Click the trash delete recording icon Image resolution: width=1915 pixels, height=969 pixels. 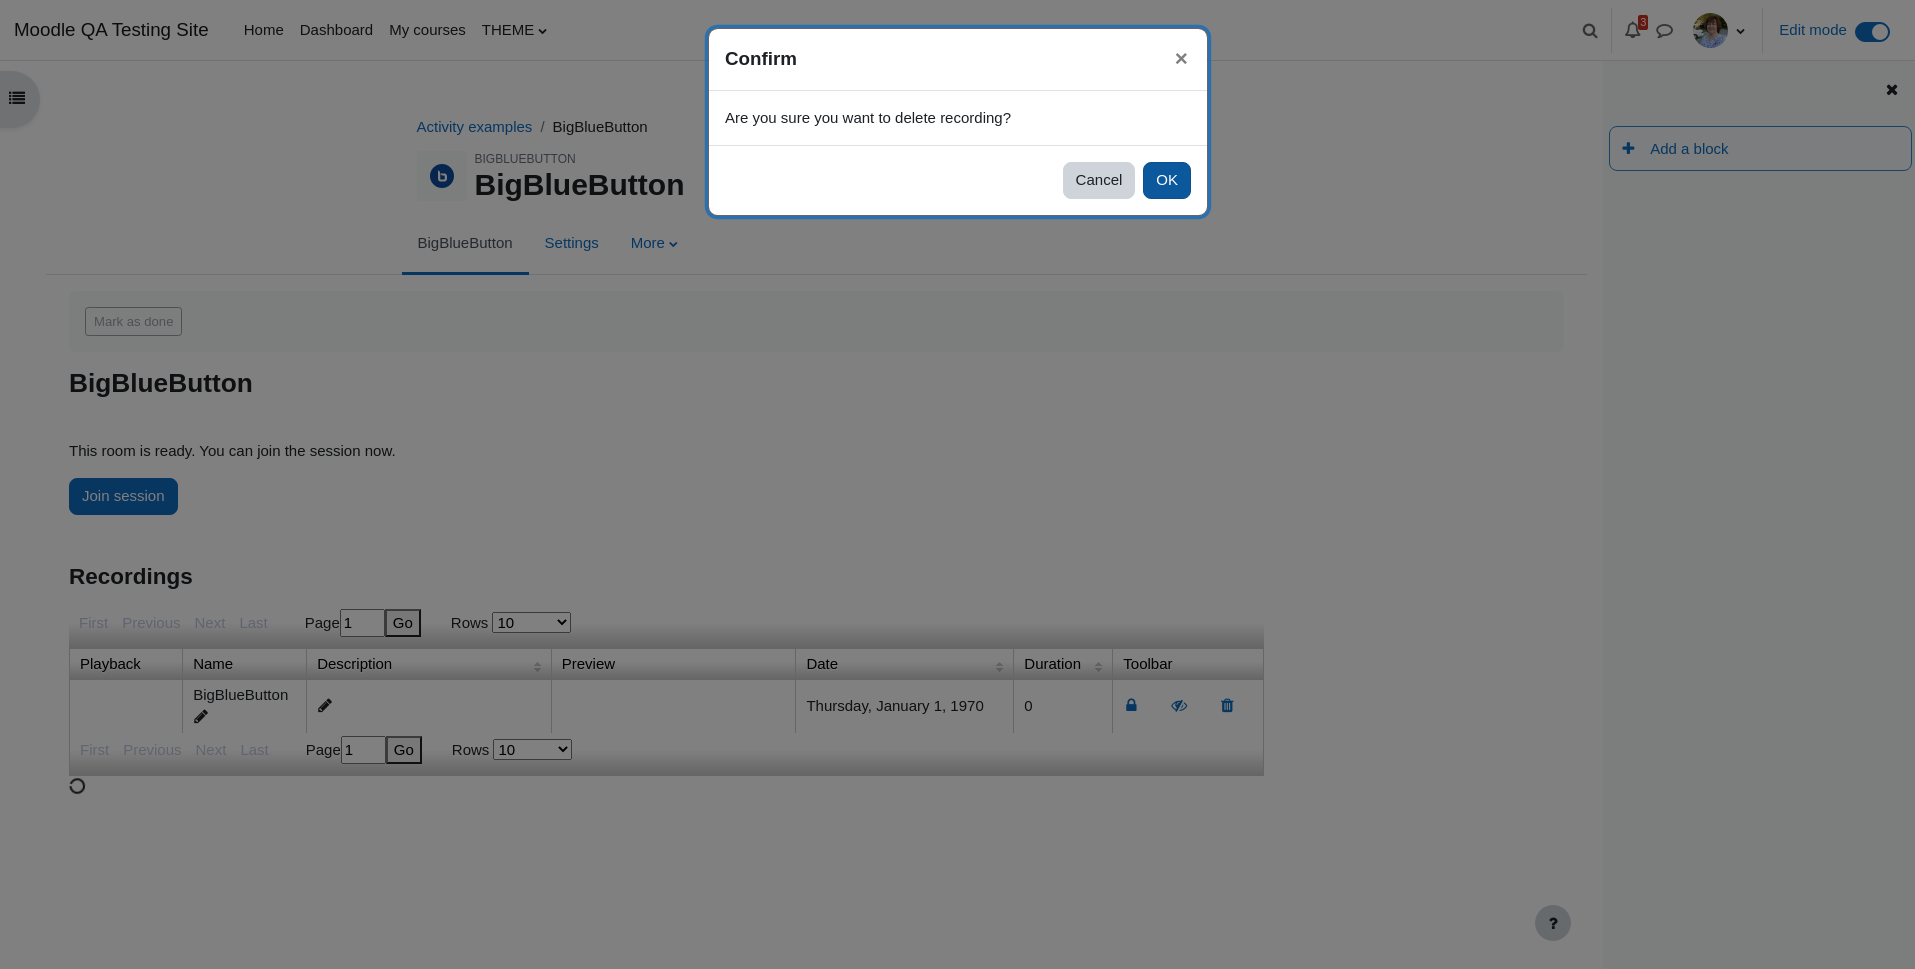click(1227, 706)
